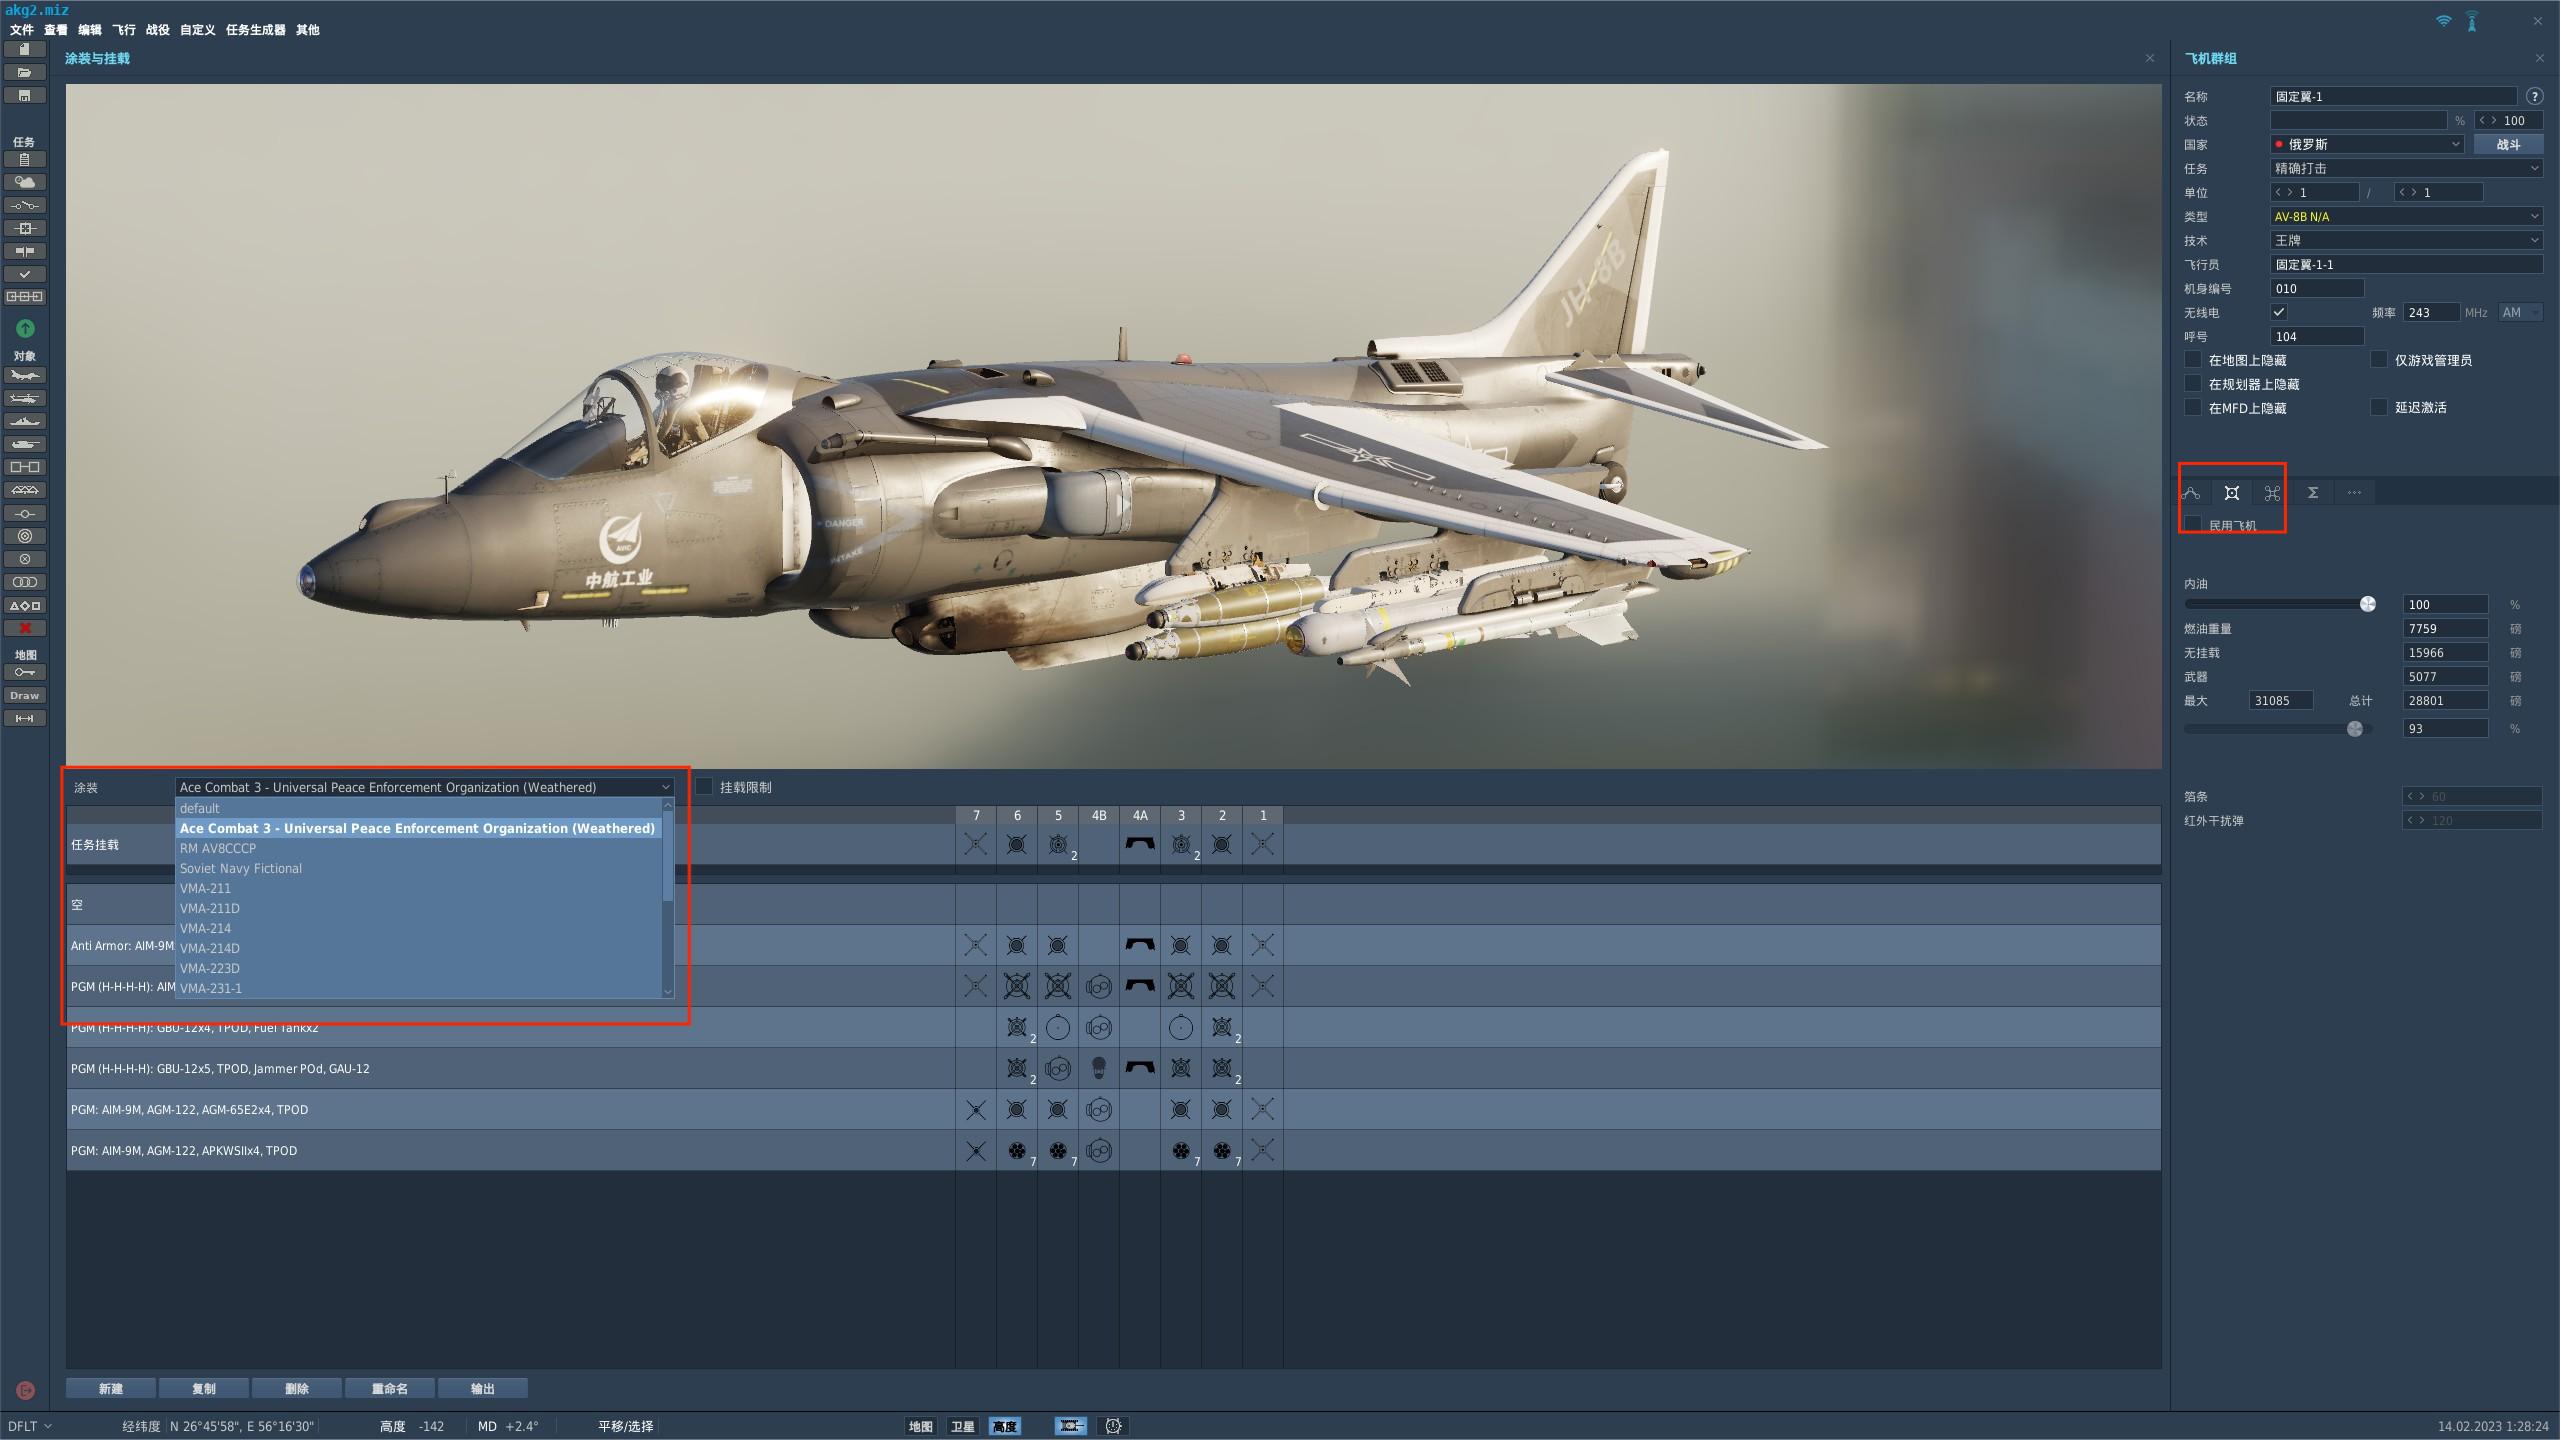Screen dimensions: 2560x1440
Task: Open the Draw tool
Action: click(x=25, y=695)
